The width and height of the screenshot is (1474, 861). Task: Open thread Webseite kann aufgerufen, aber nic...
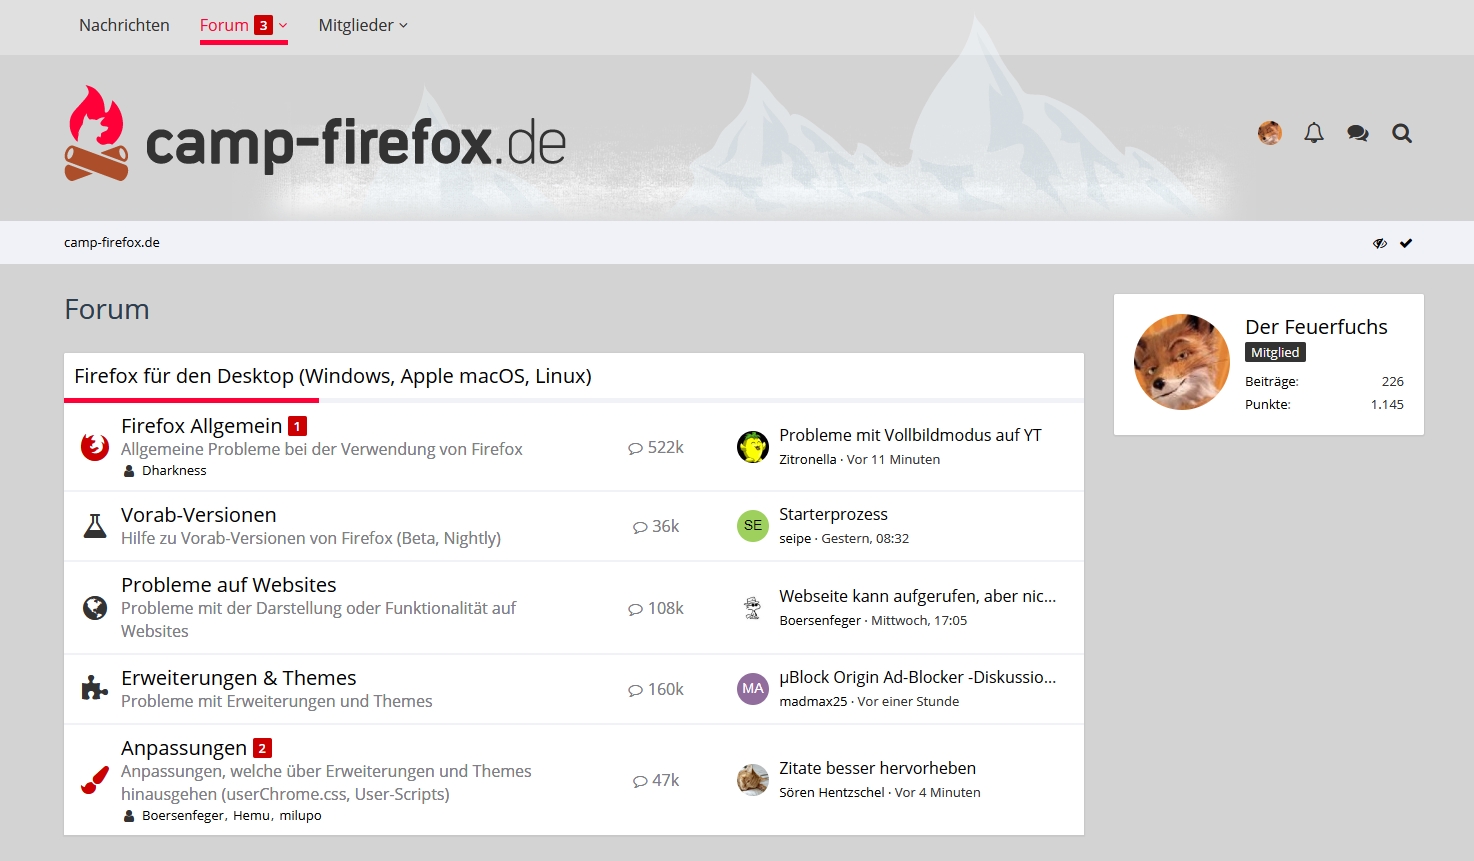coord(918,596)
